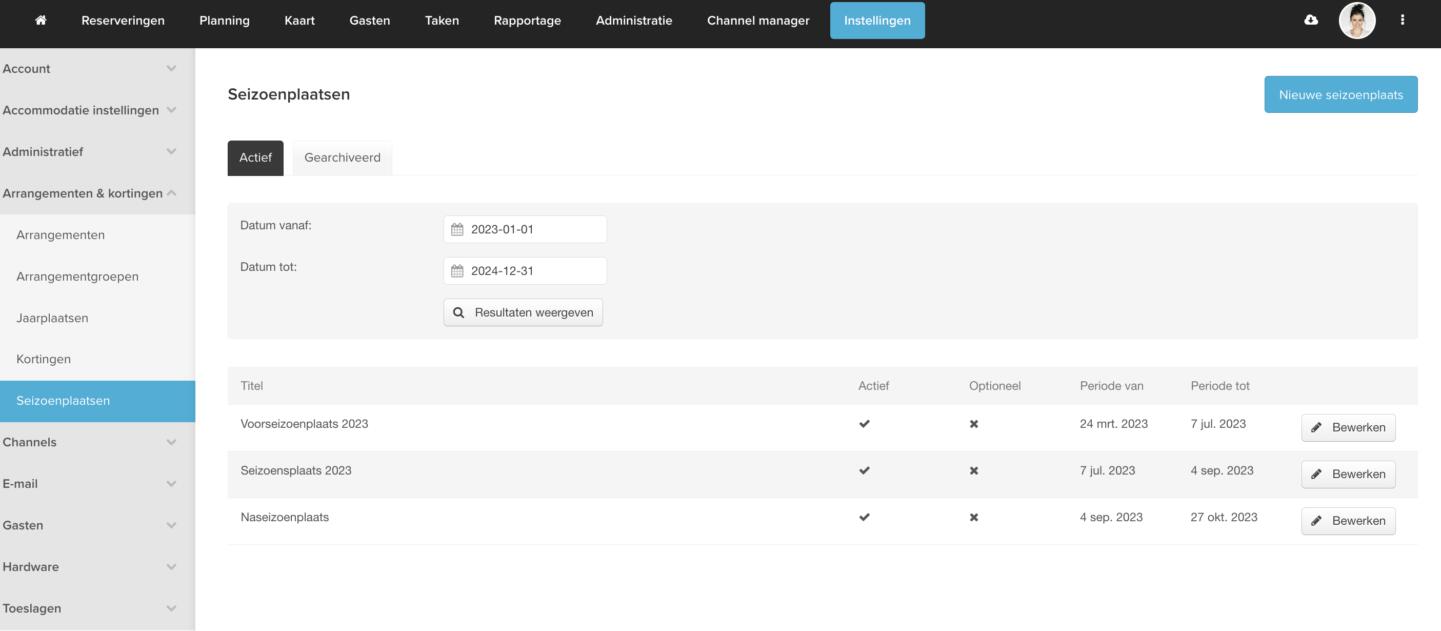Click the Nieuwe seizoenplaats button
Viewport: 1441px width, 631px height.
[x=1340, y=95]
